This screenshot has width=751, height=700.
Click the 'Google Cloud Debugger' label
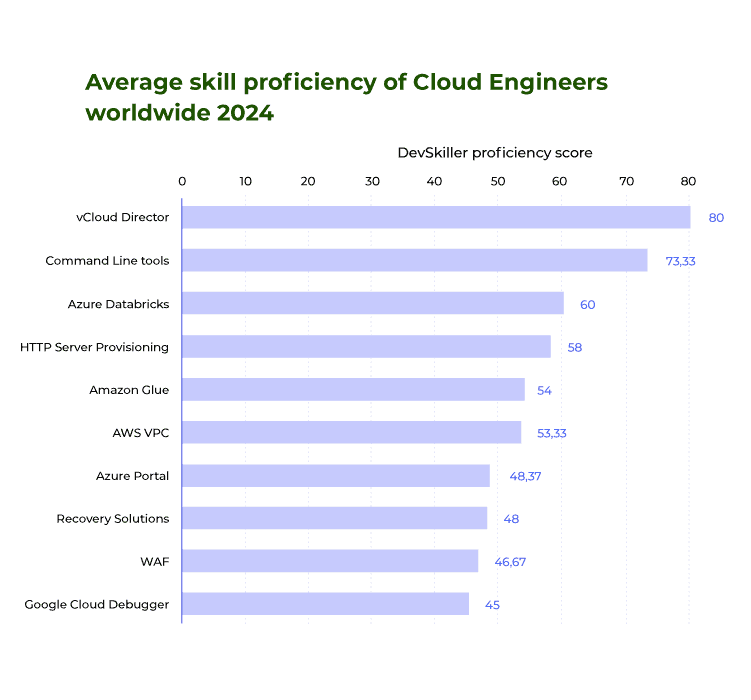pyautogui.click(x=97, y=605)
